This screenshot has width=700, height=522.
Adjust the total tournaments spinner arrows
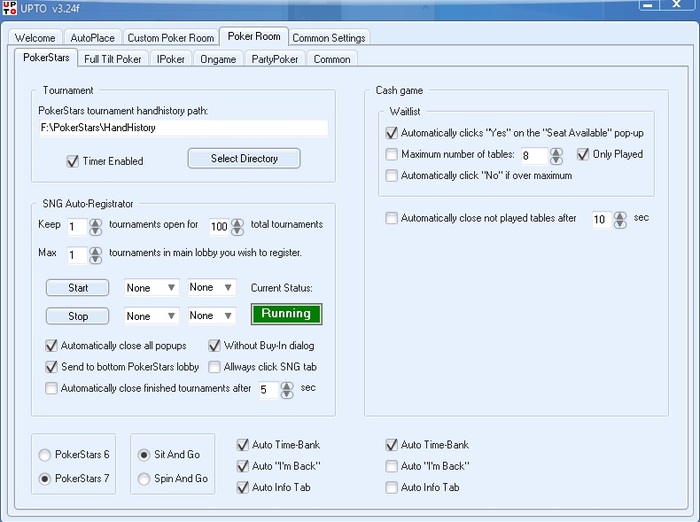(x=238, y=226)
